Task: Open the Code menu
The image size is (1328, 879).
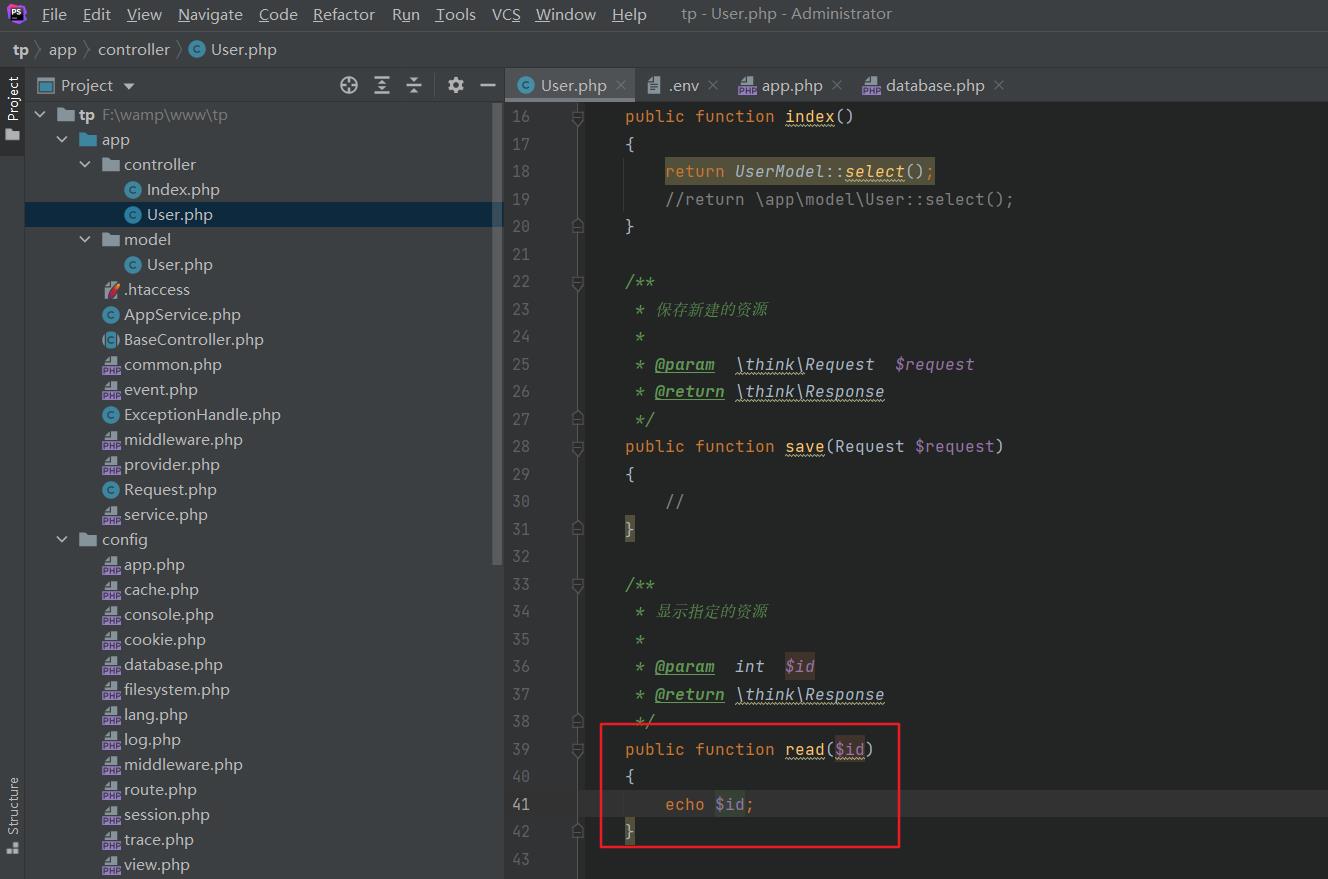Action: (278, 14)
